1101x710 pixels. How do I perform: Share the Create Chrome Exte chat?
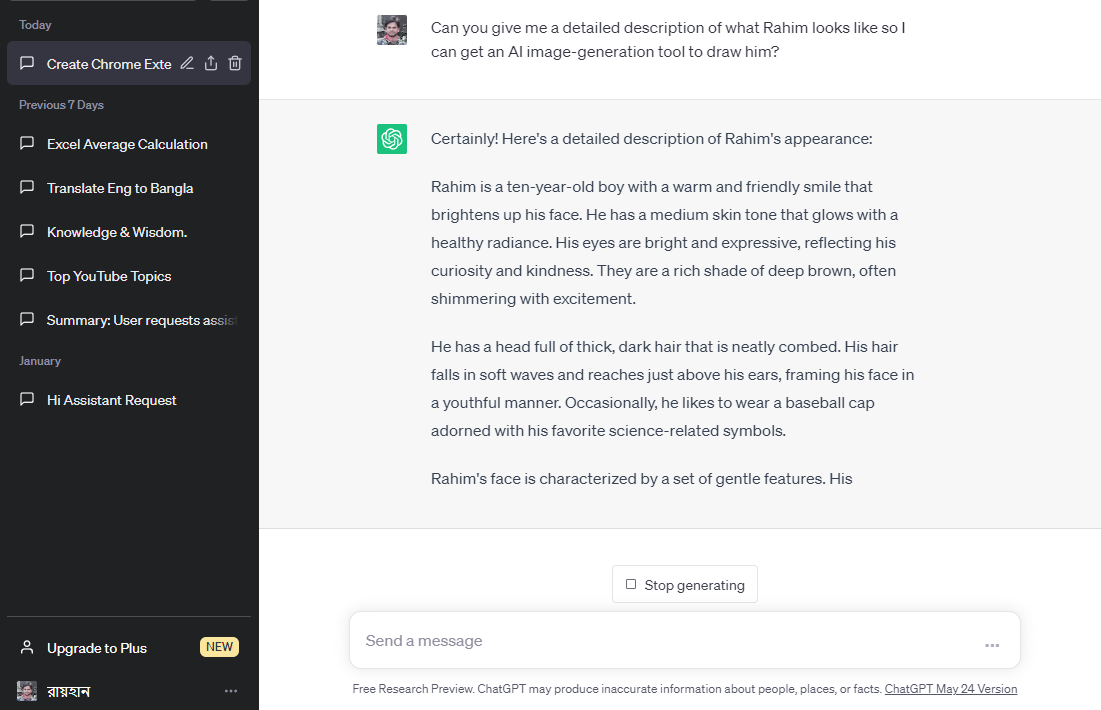[x=211, y=64]
